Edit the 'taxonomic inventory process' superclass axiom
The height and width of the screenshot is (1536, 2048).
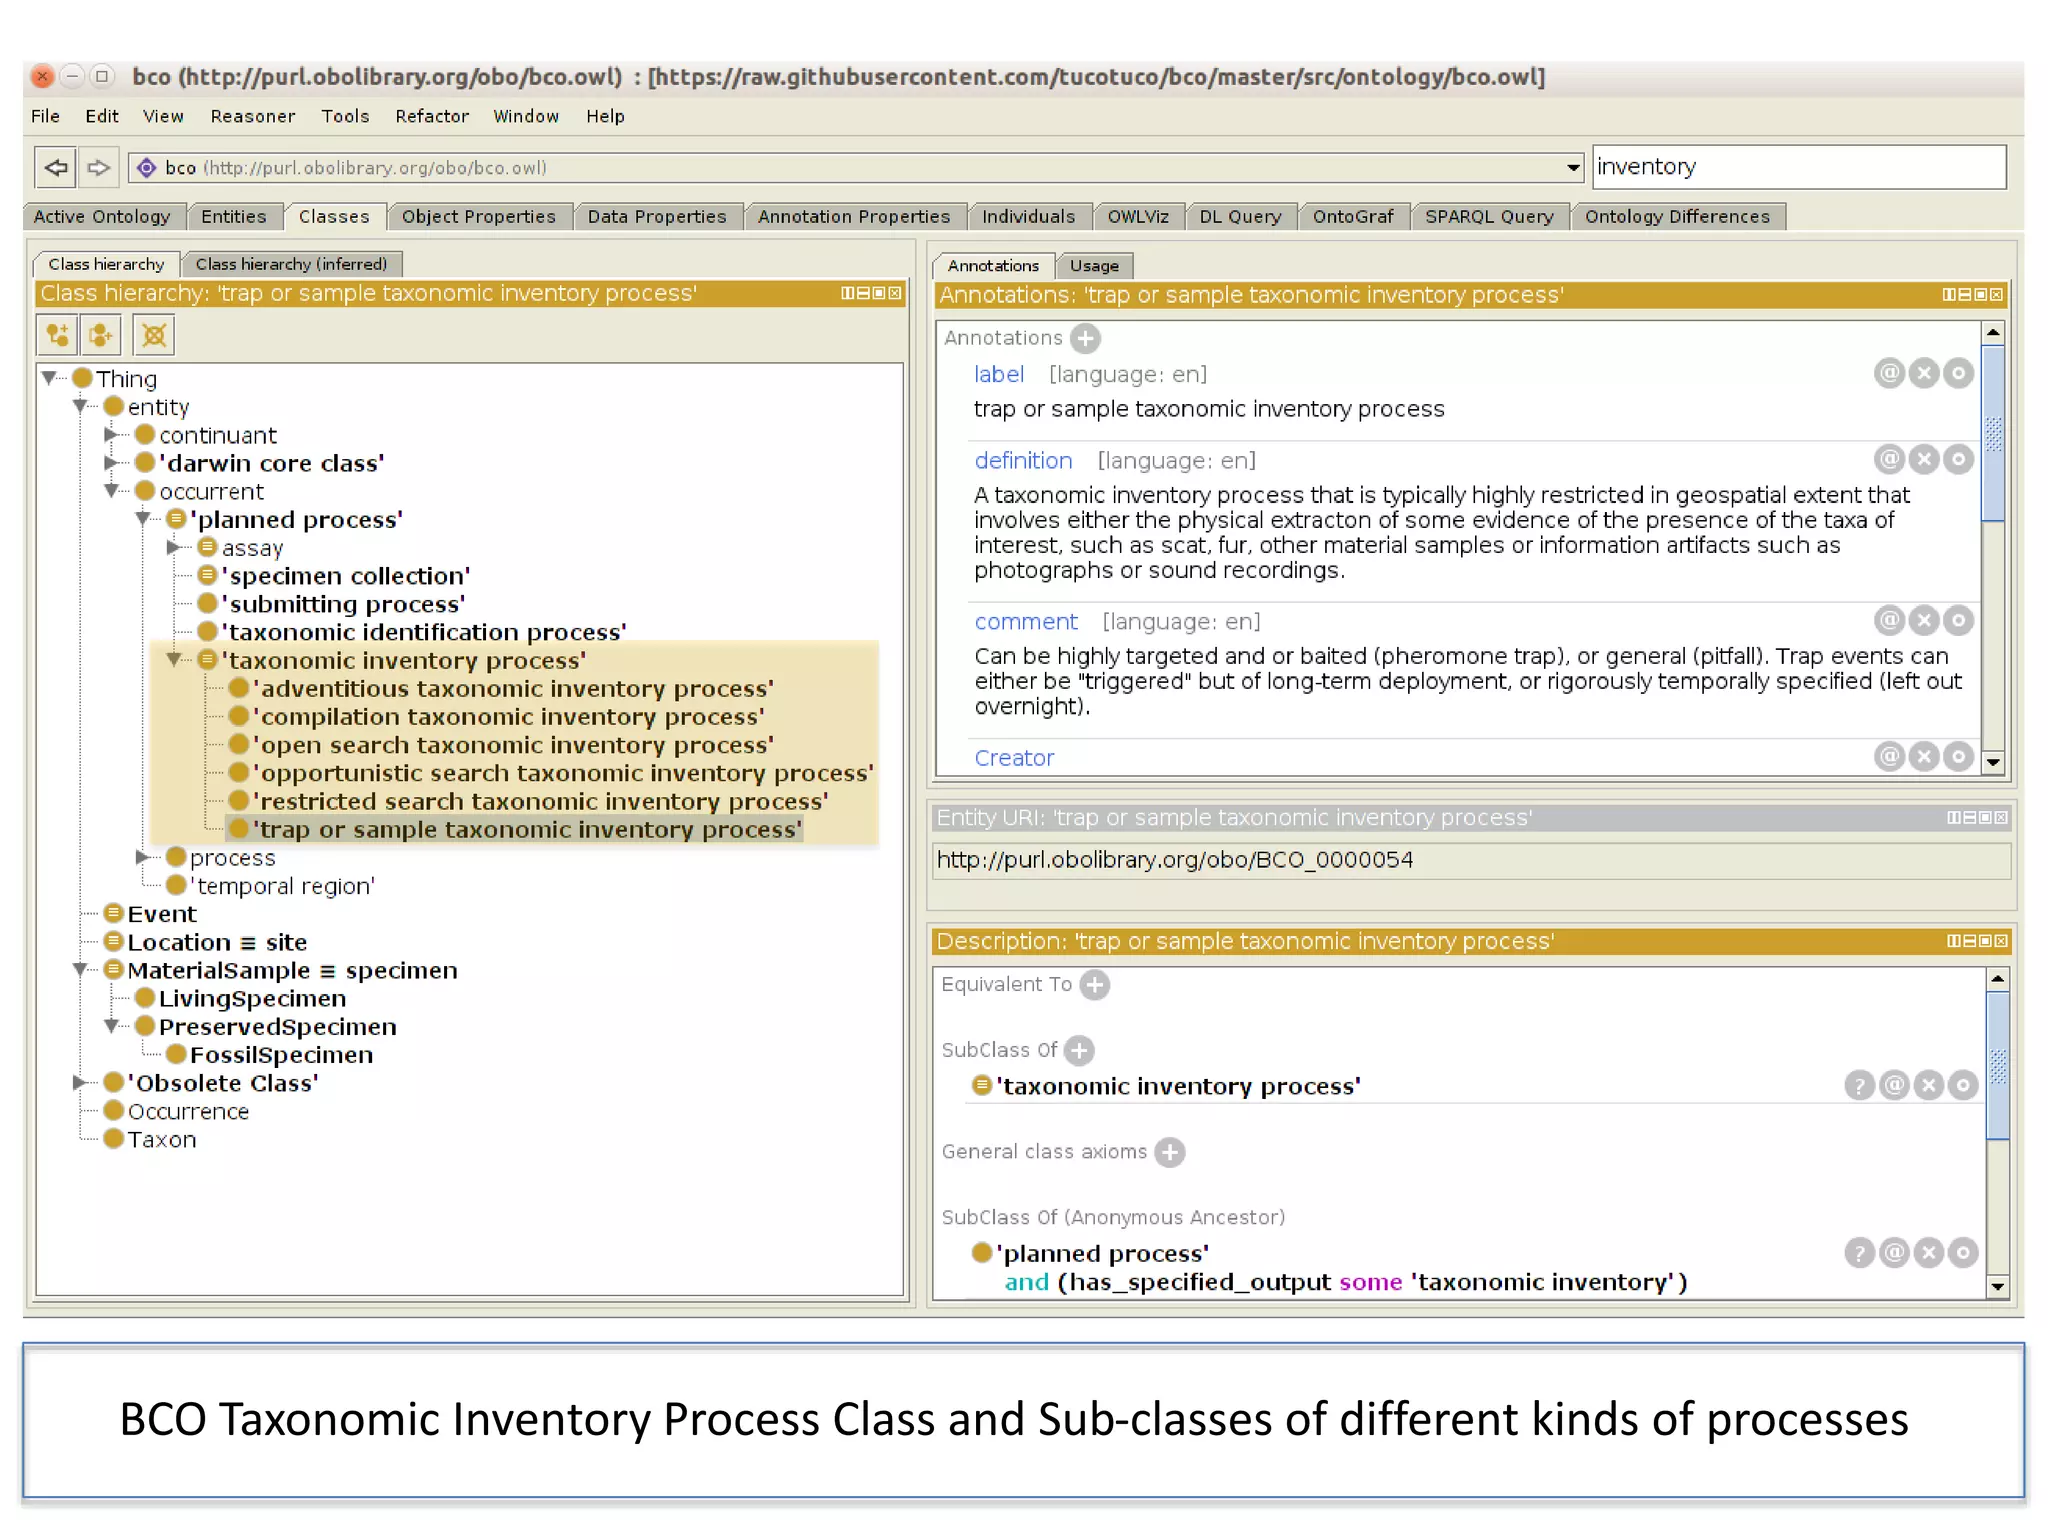pos(1963,1085)
